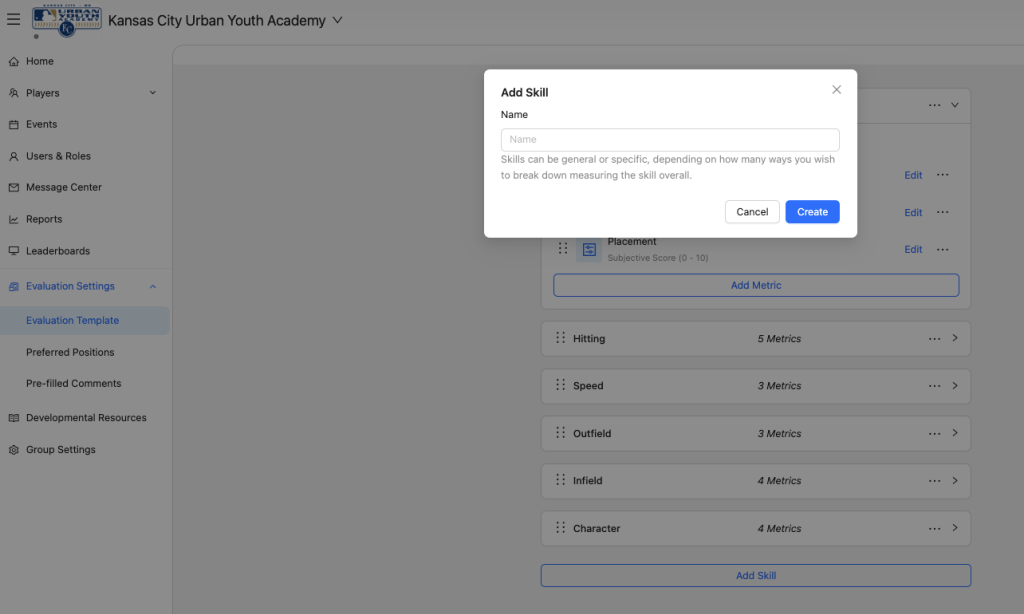This screenshot has width=1024, height=614.
Task: Click the Leaderboards sidebar icon
Action: coord(14,251)
